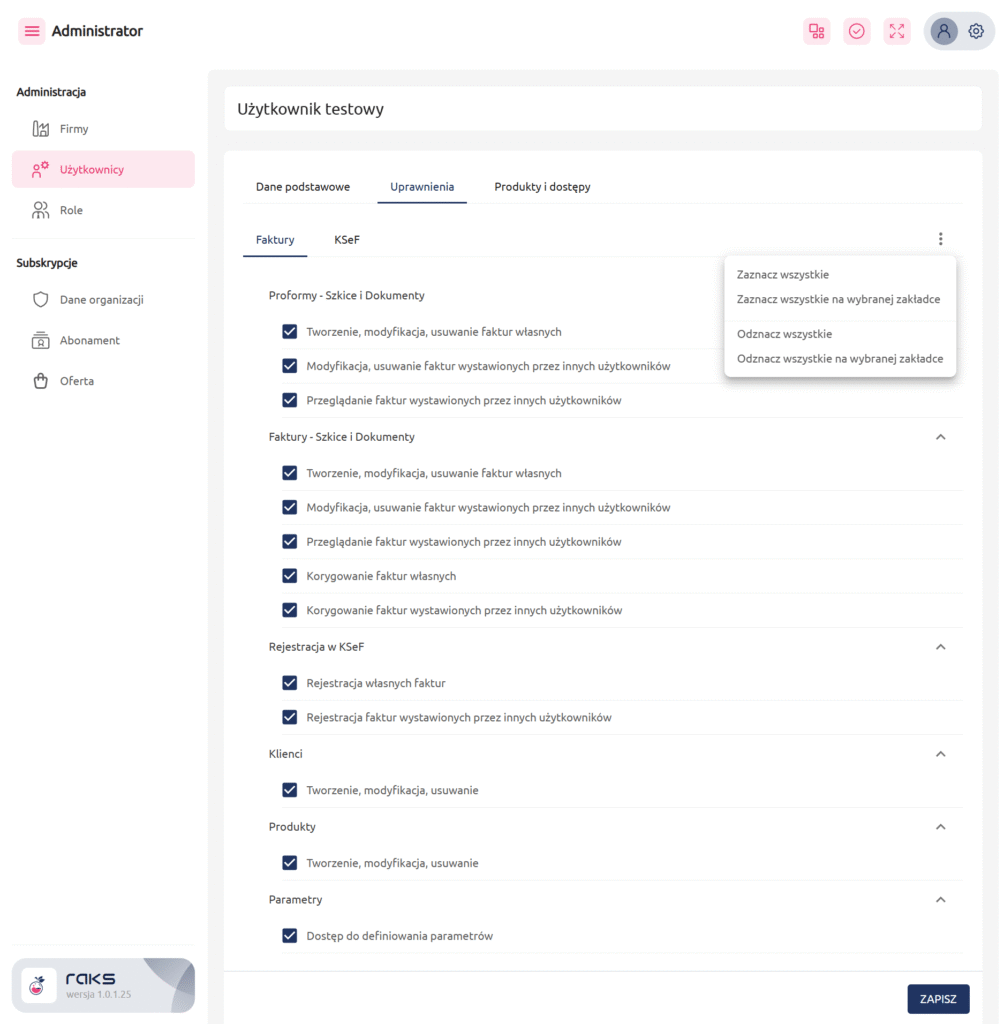Toggle Rejestracja własnych faktur checkbox
This screenshot has height=1024, width=1004.
[x=290, y=683]
